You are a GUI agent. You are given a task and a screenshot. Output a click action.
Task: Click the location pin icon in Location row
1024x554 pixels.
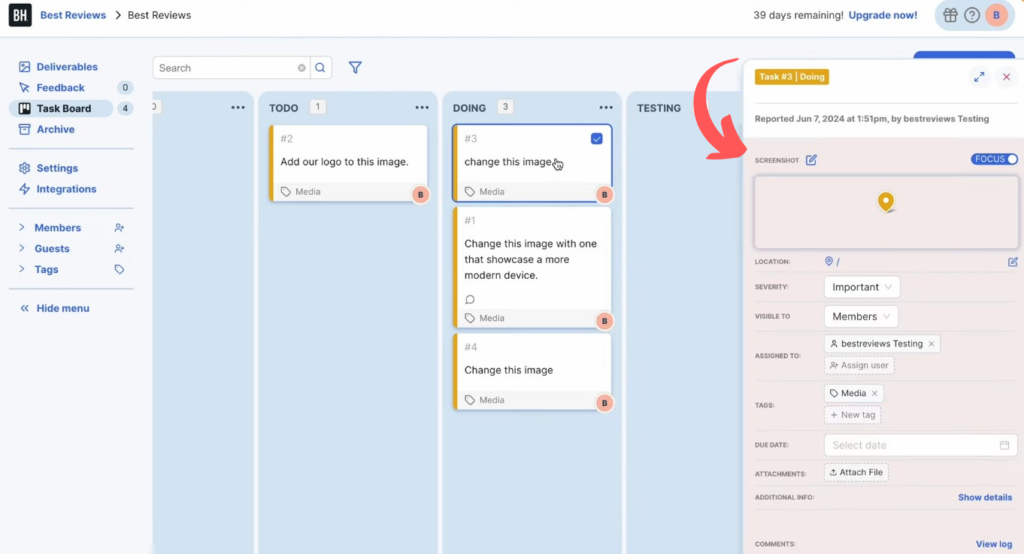829,261
